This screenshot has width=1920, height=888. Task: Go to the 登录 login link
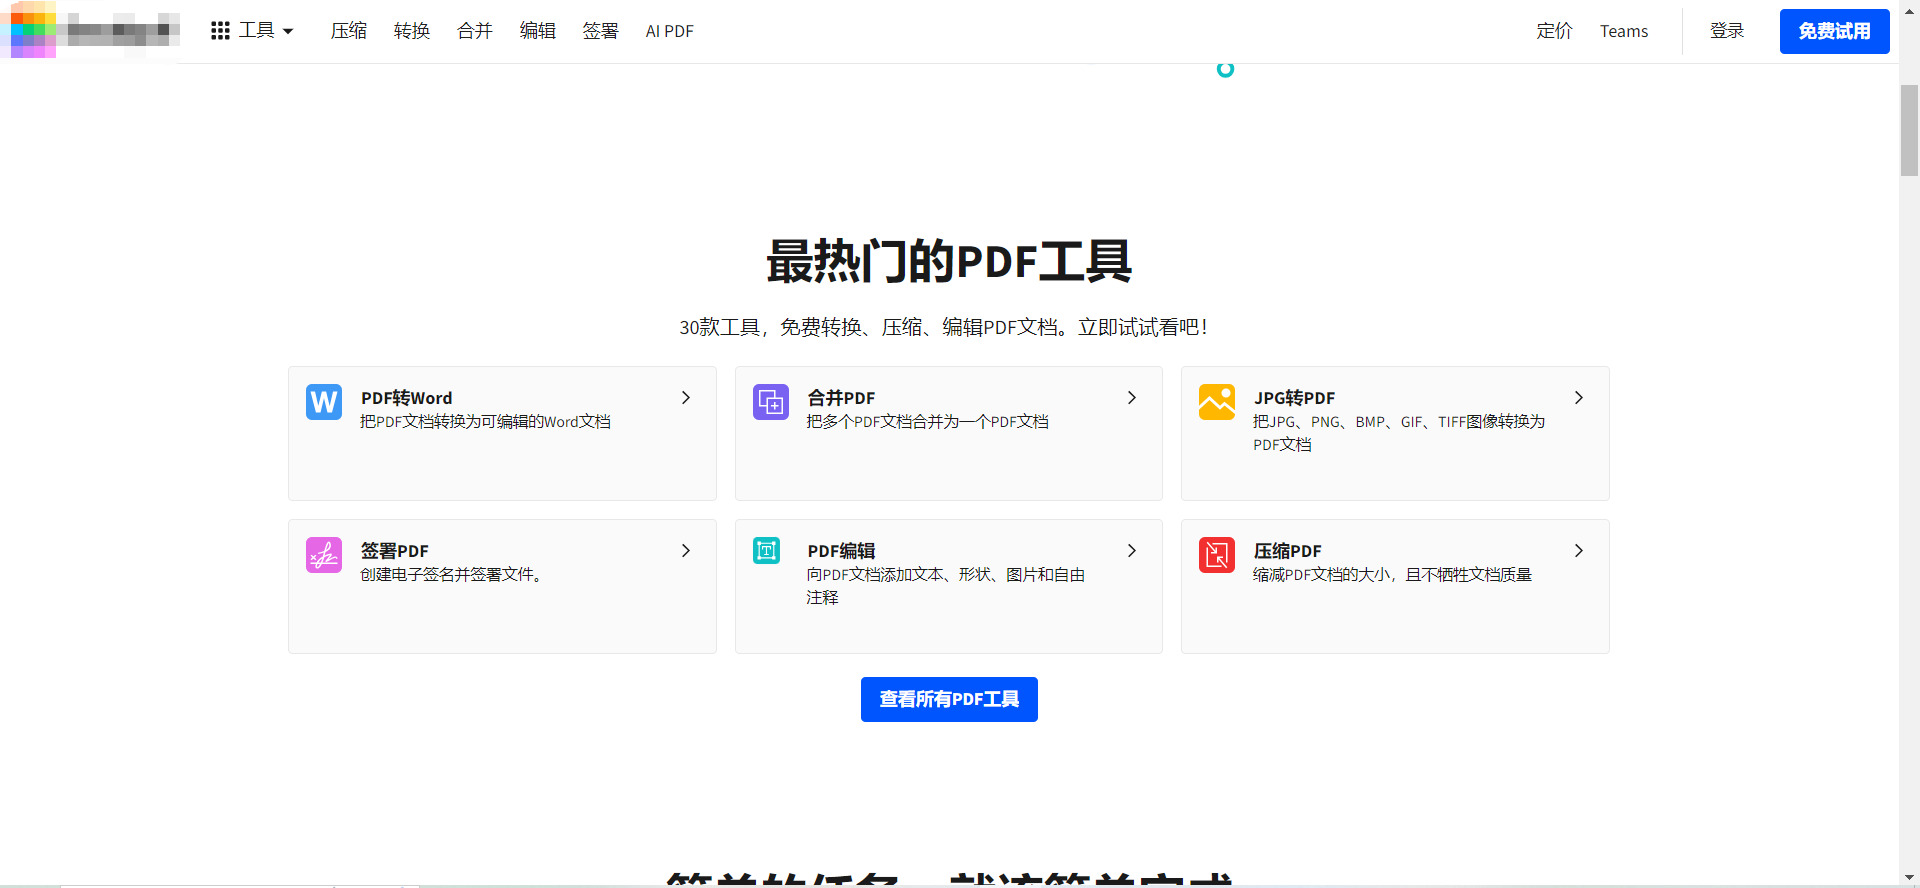point(1727,31)
